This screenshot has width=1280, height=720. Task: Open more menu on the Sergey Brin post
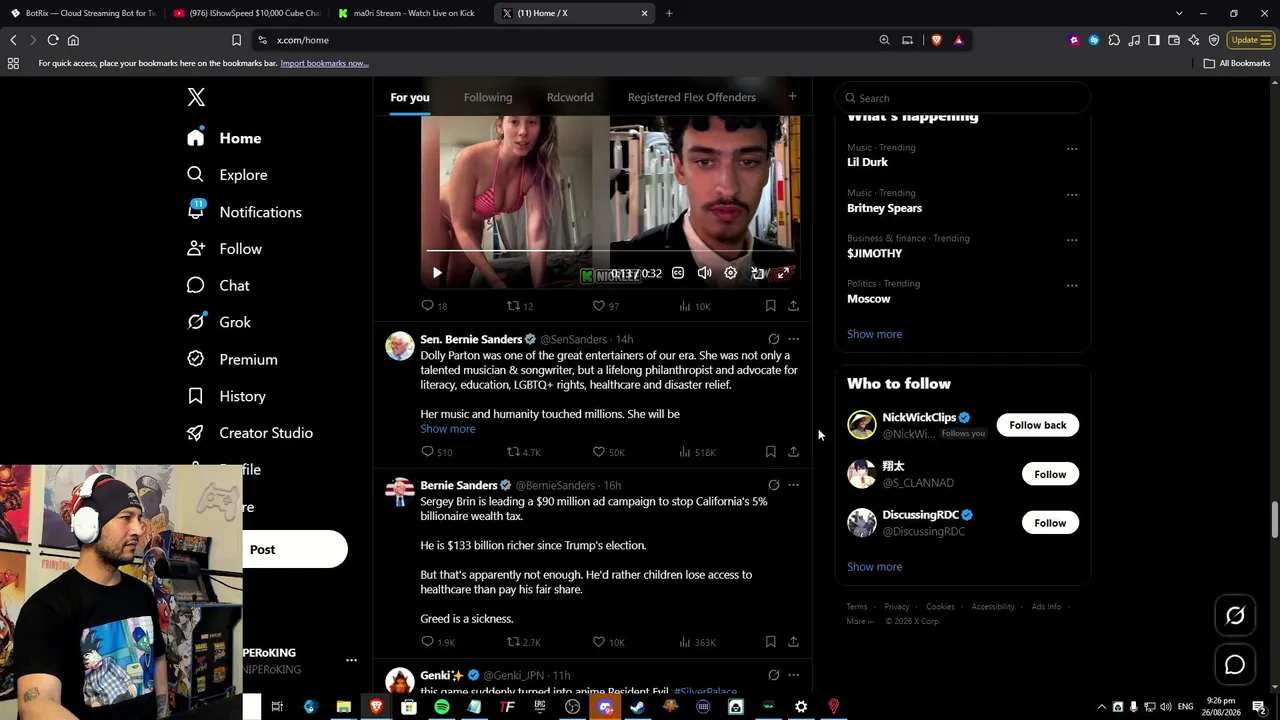[793, 485]
